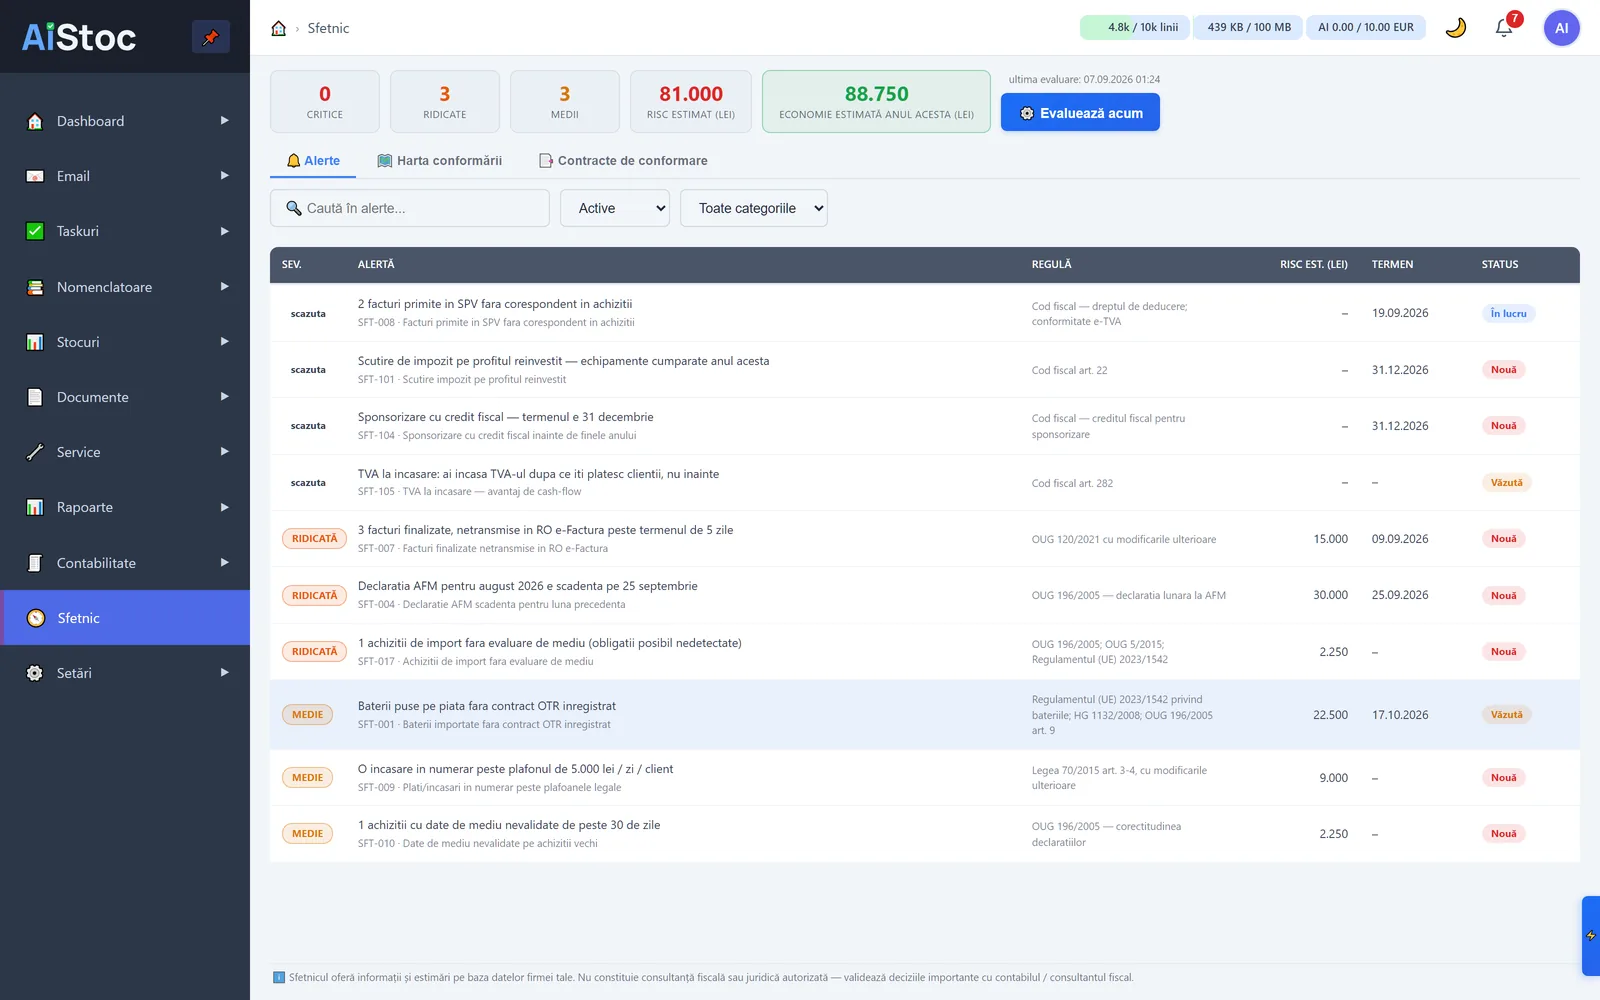This screenshot has width=1600, height=1000.
Task: Click the TERMEN column header
Action: [x=1392, y=265]
